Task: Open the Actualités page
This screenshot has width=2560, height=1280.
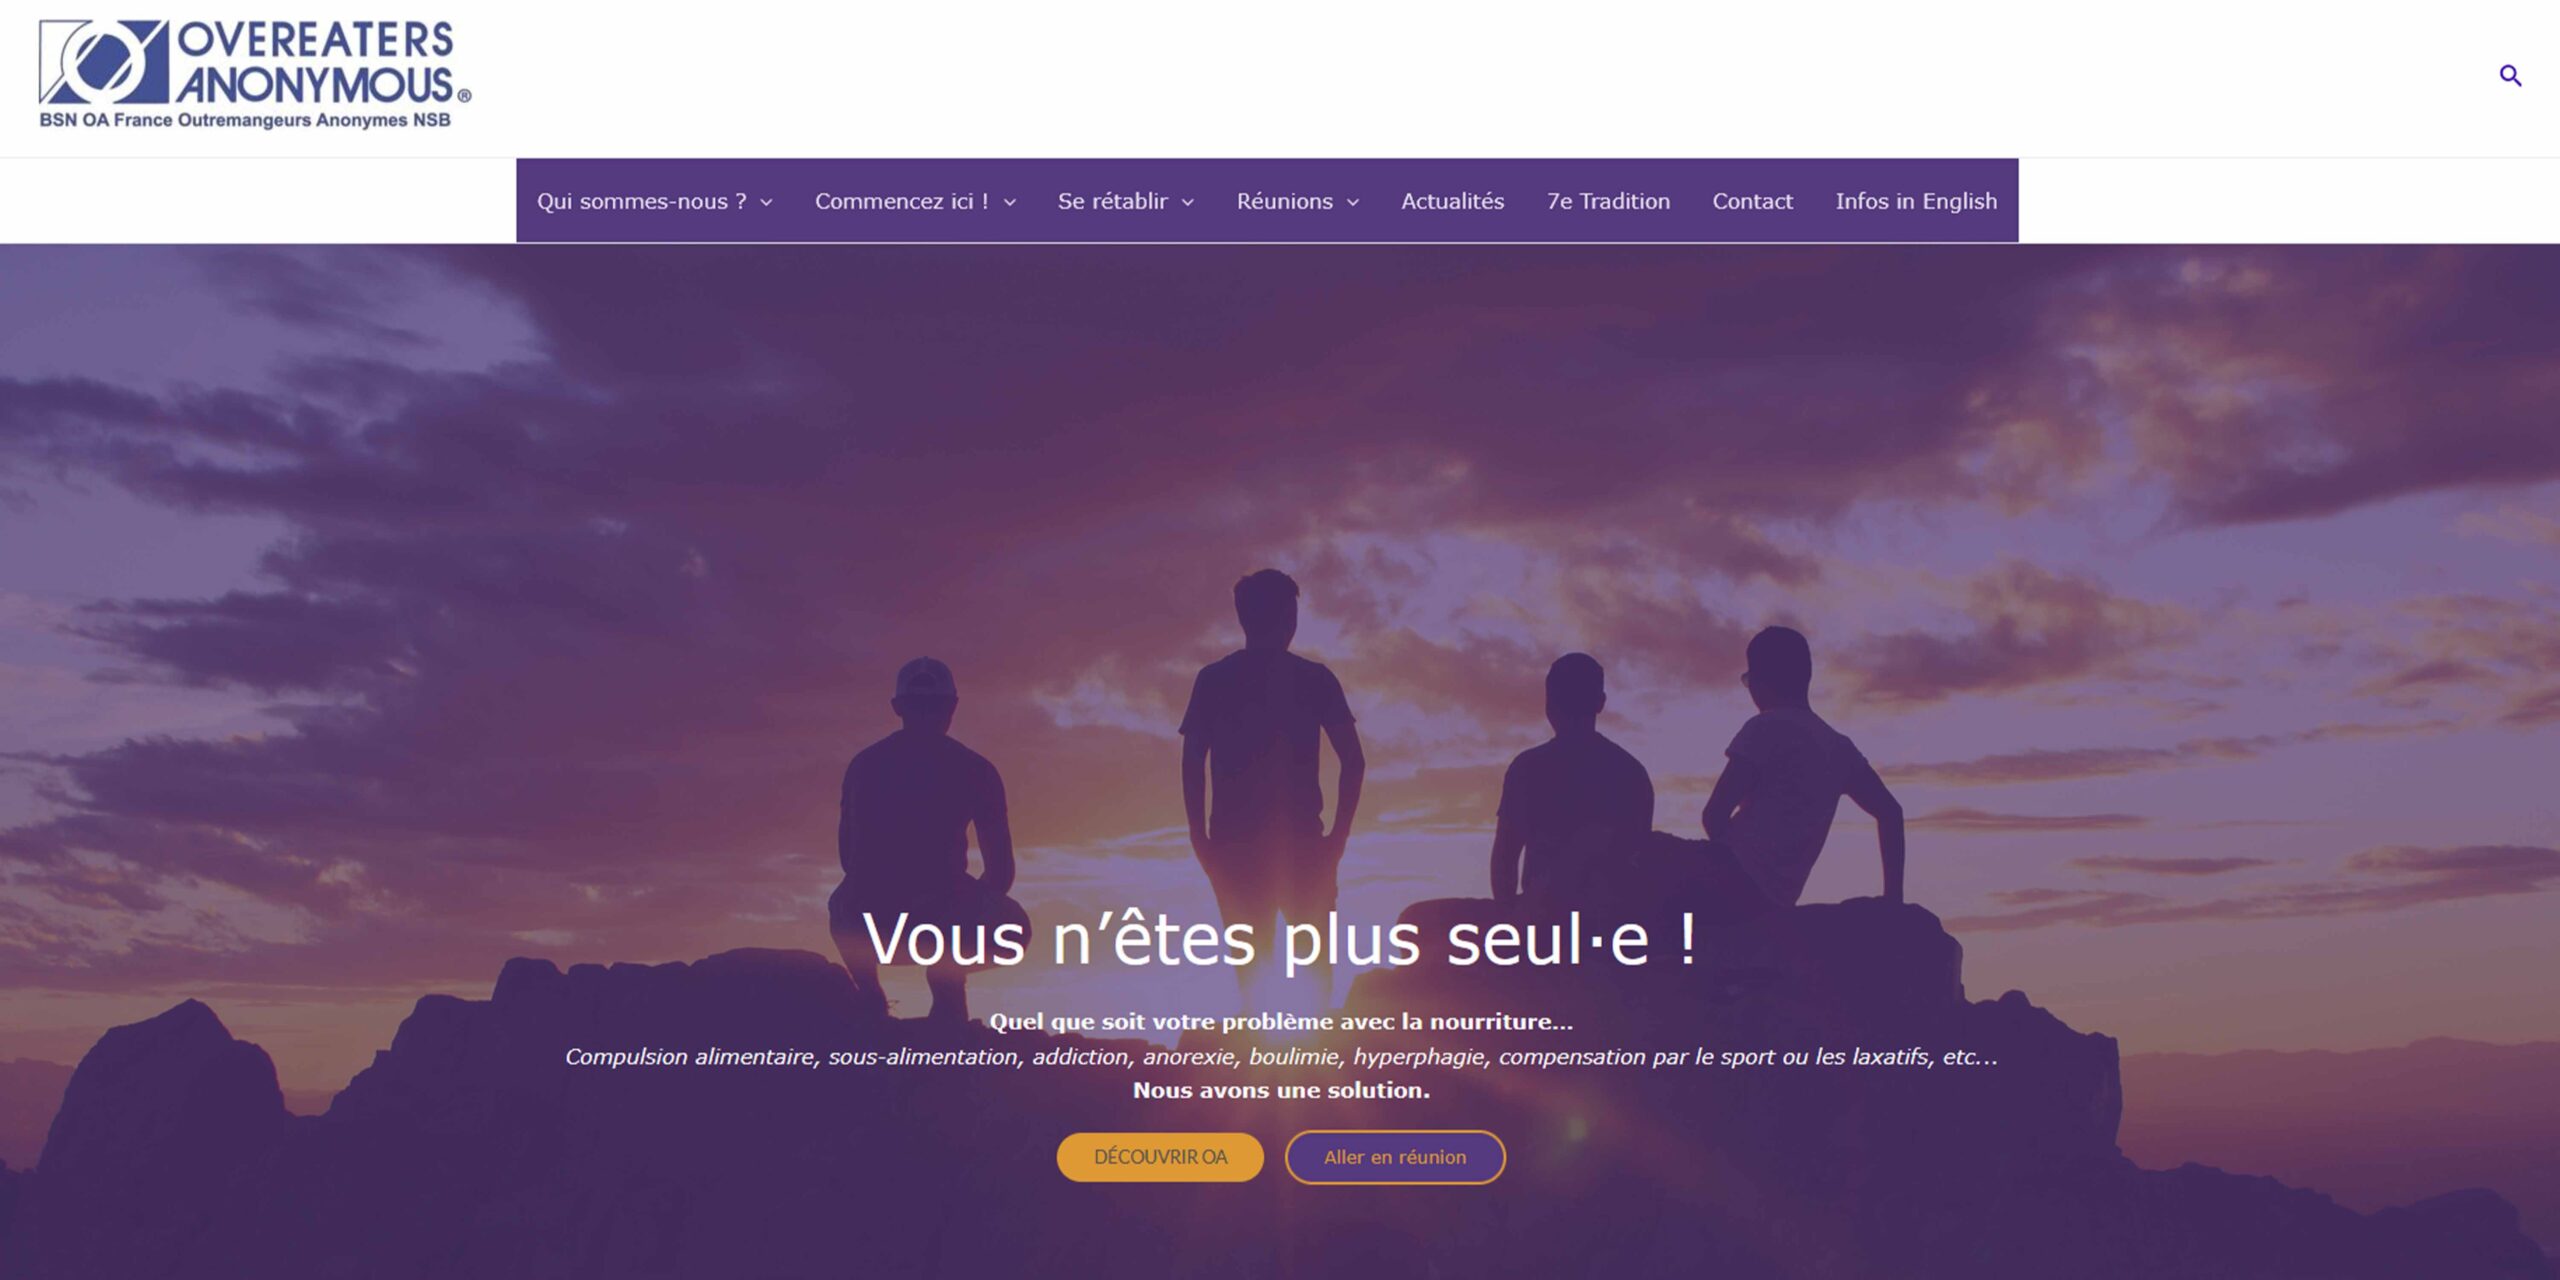Action: tap(1452, 201)
